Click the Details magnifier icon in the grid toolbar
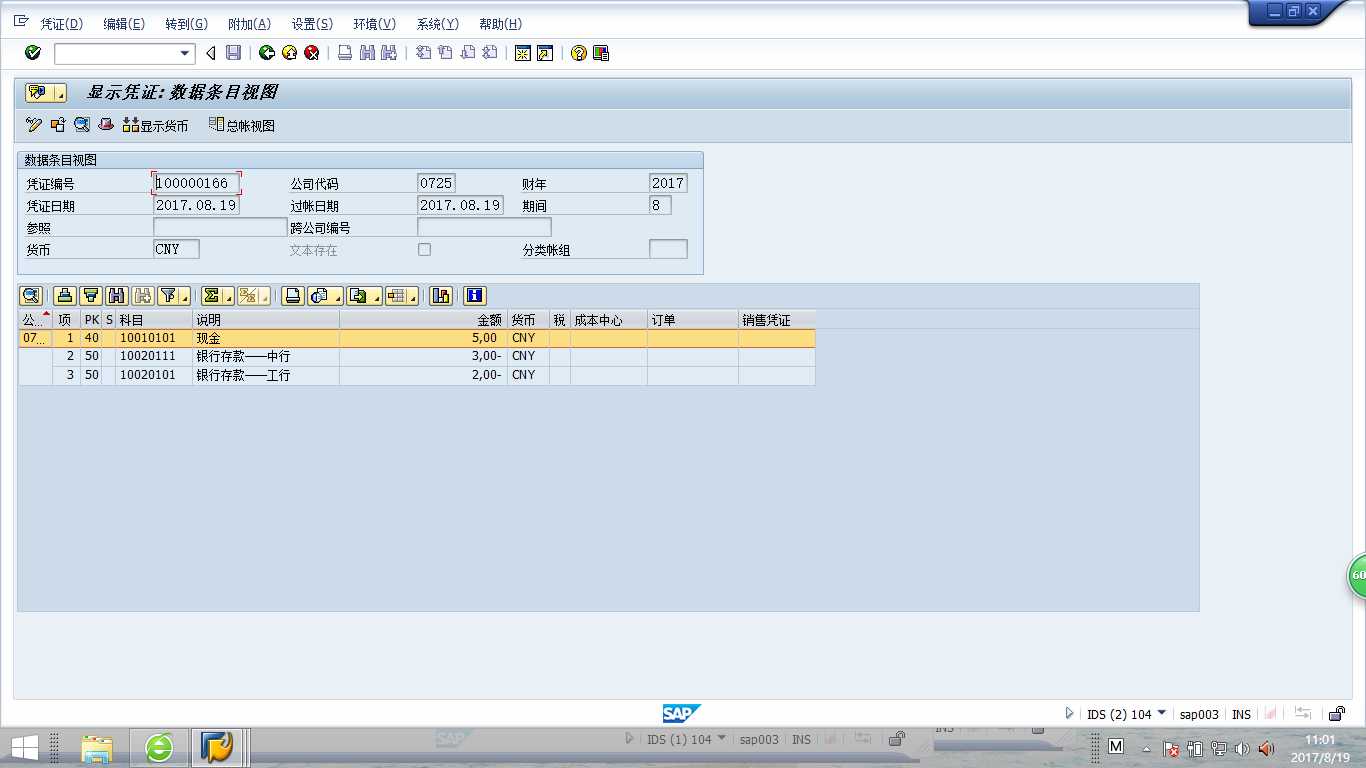 click(x=31, y=295)
